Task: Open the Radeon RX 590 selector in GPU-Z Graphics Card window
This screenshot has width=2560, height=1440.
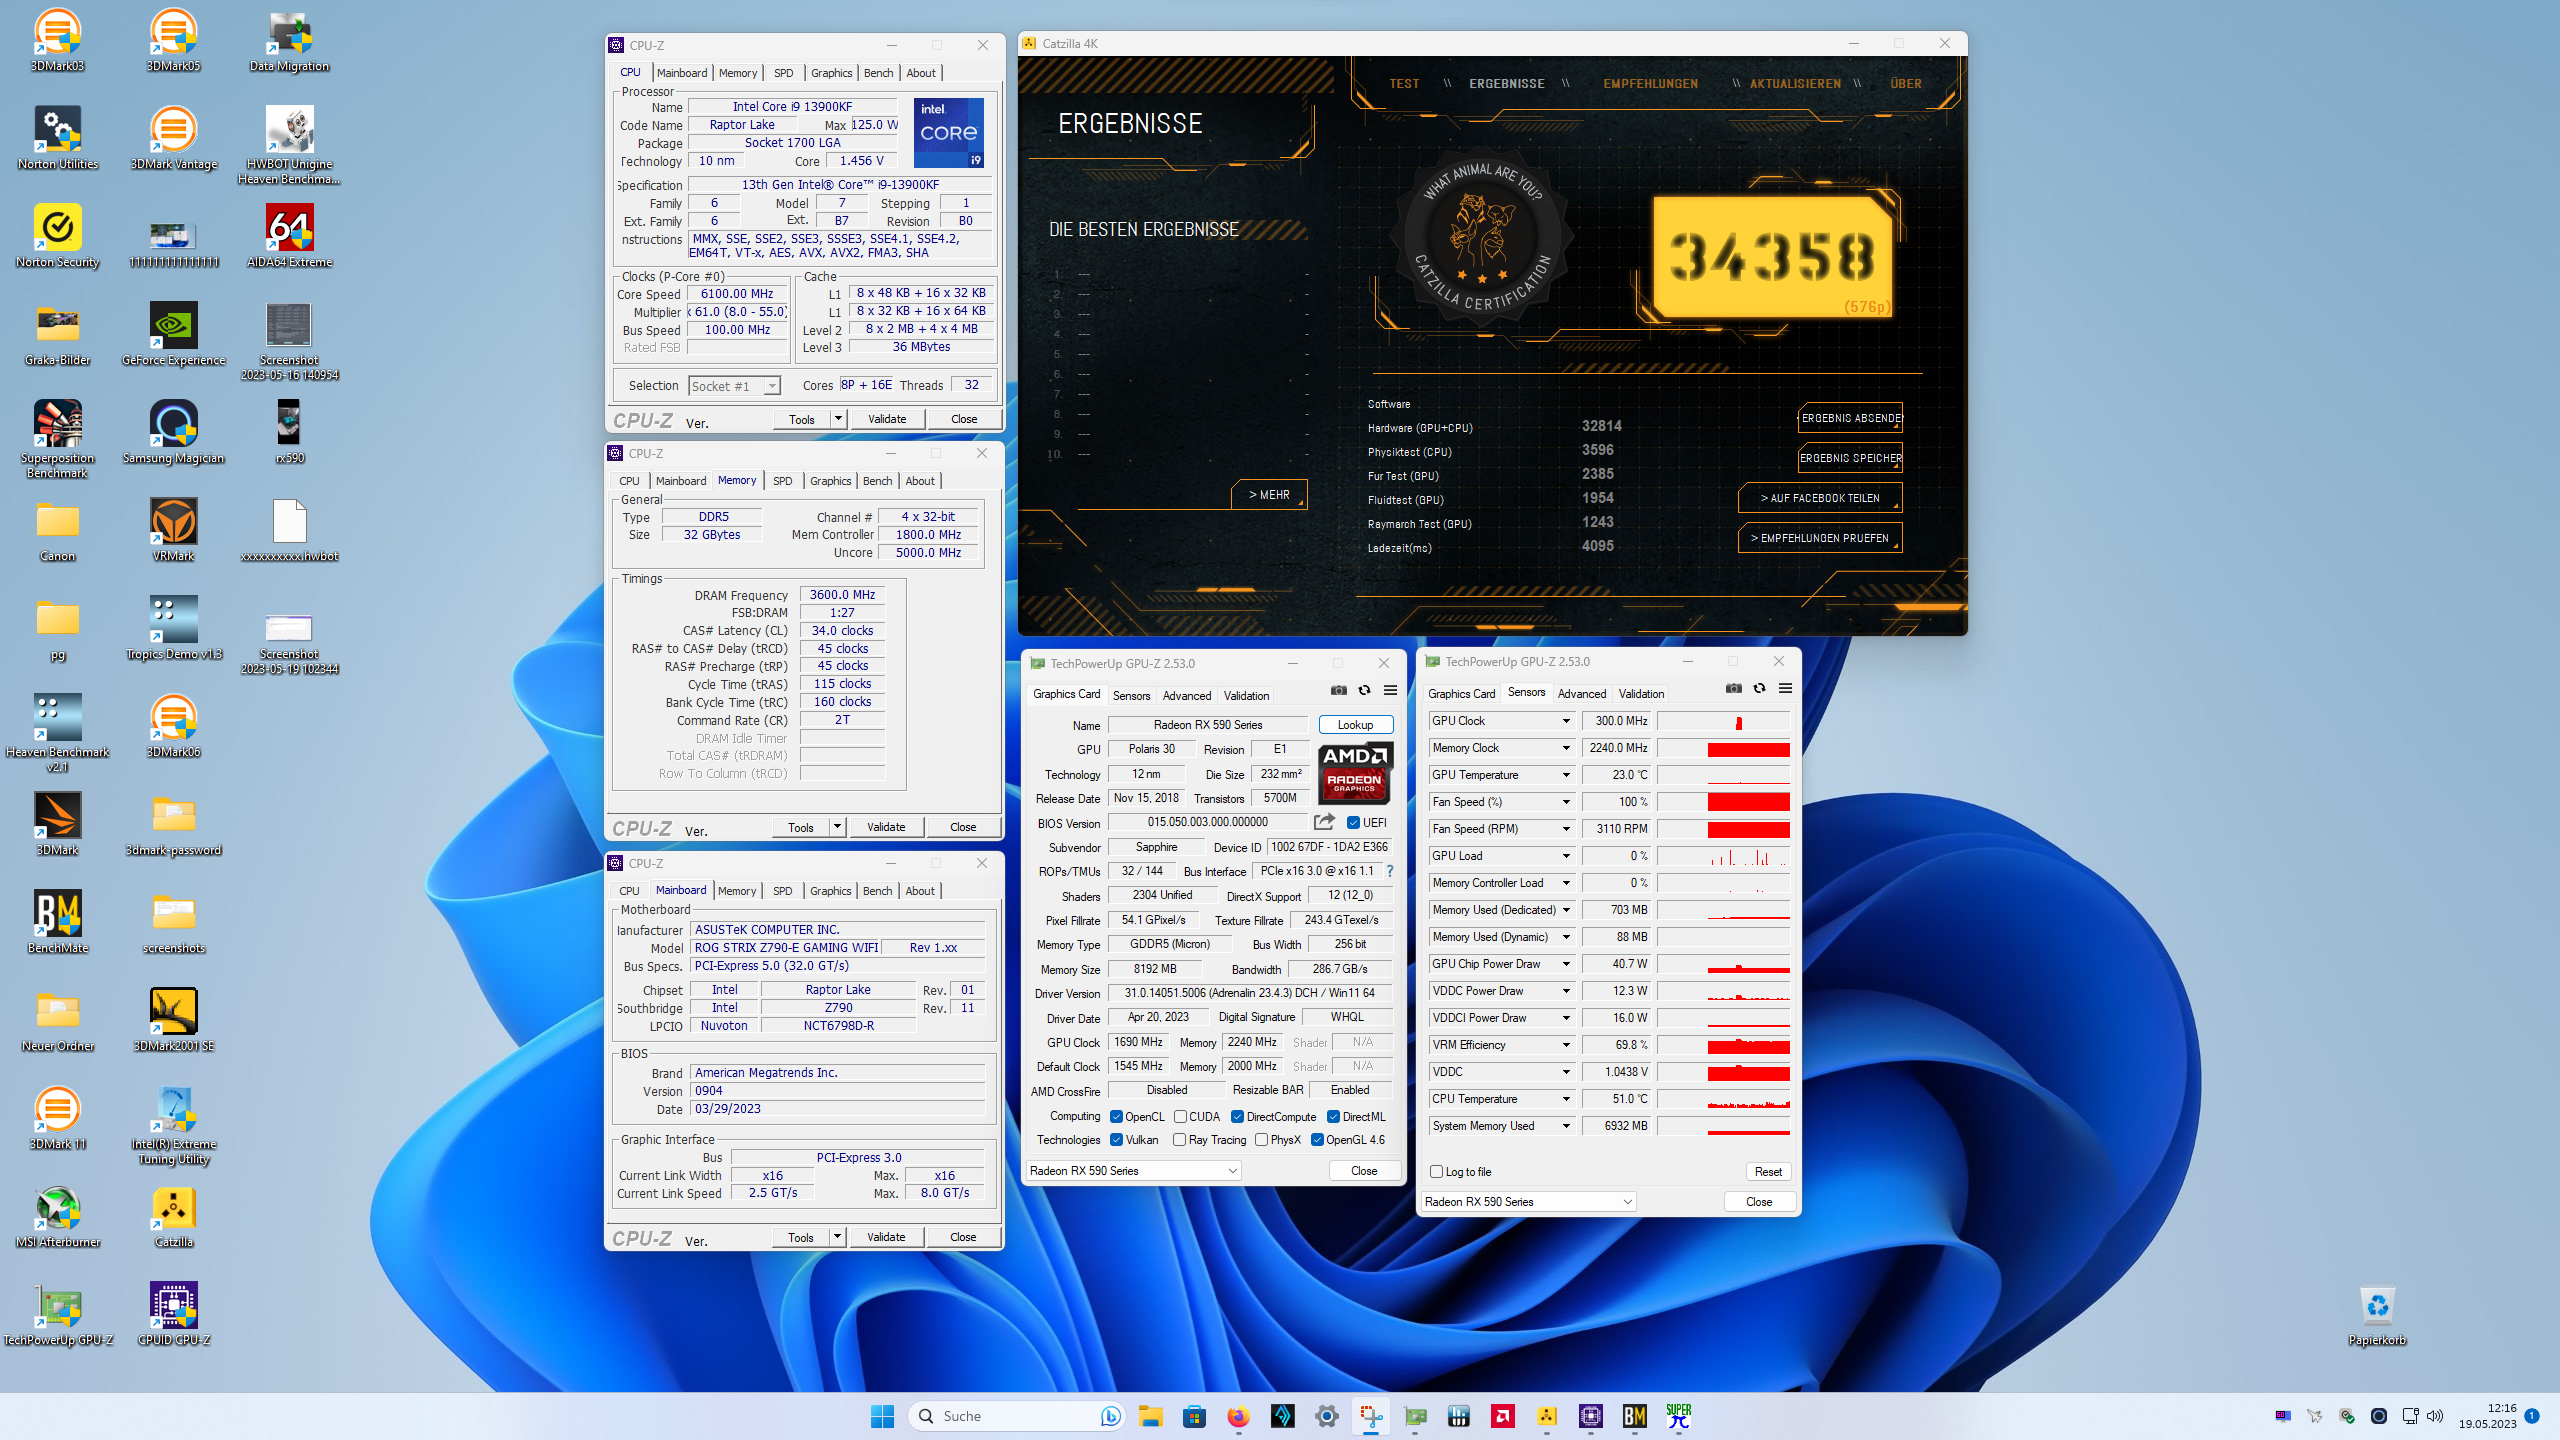Action: pyautogui.click(x=1134, y=1171)
